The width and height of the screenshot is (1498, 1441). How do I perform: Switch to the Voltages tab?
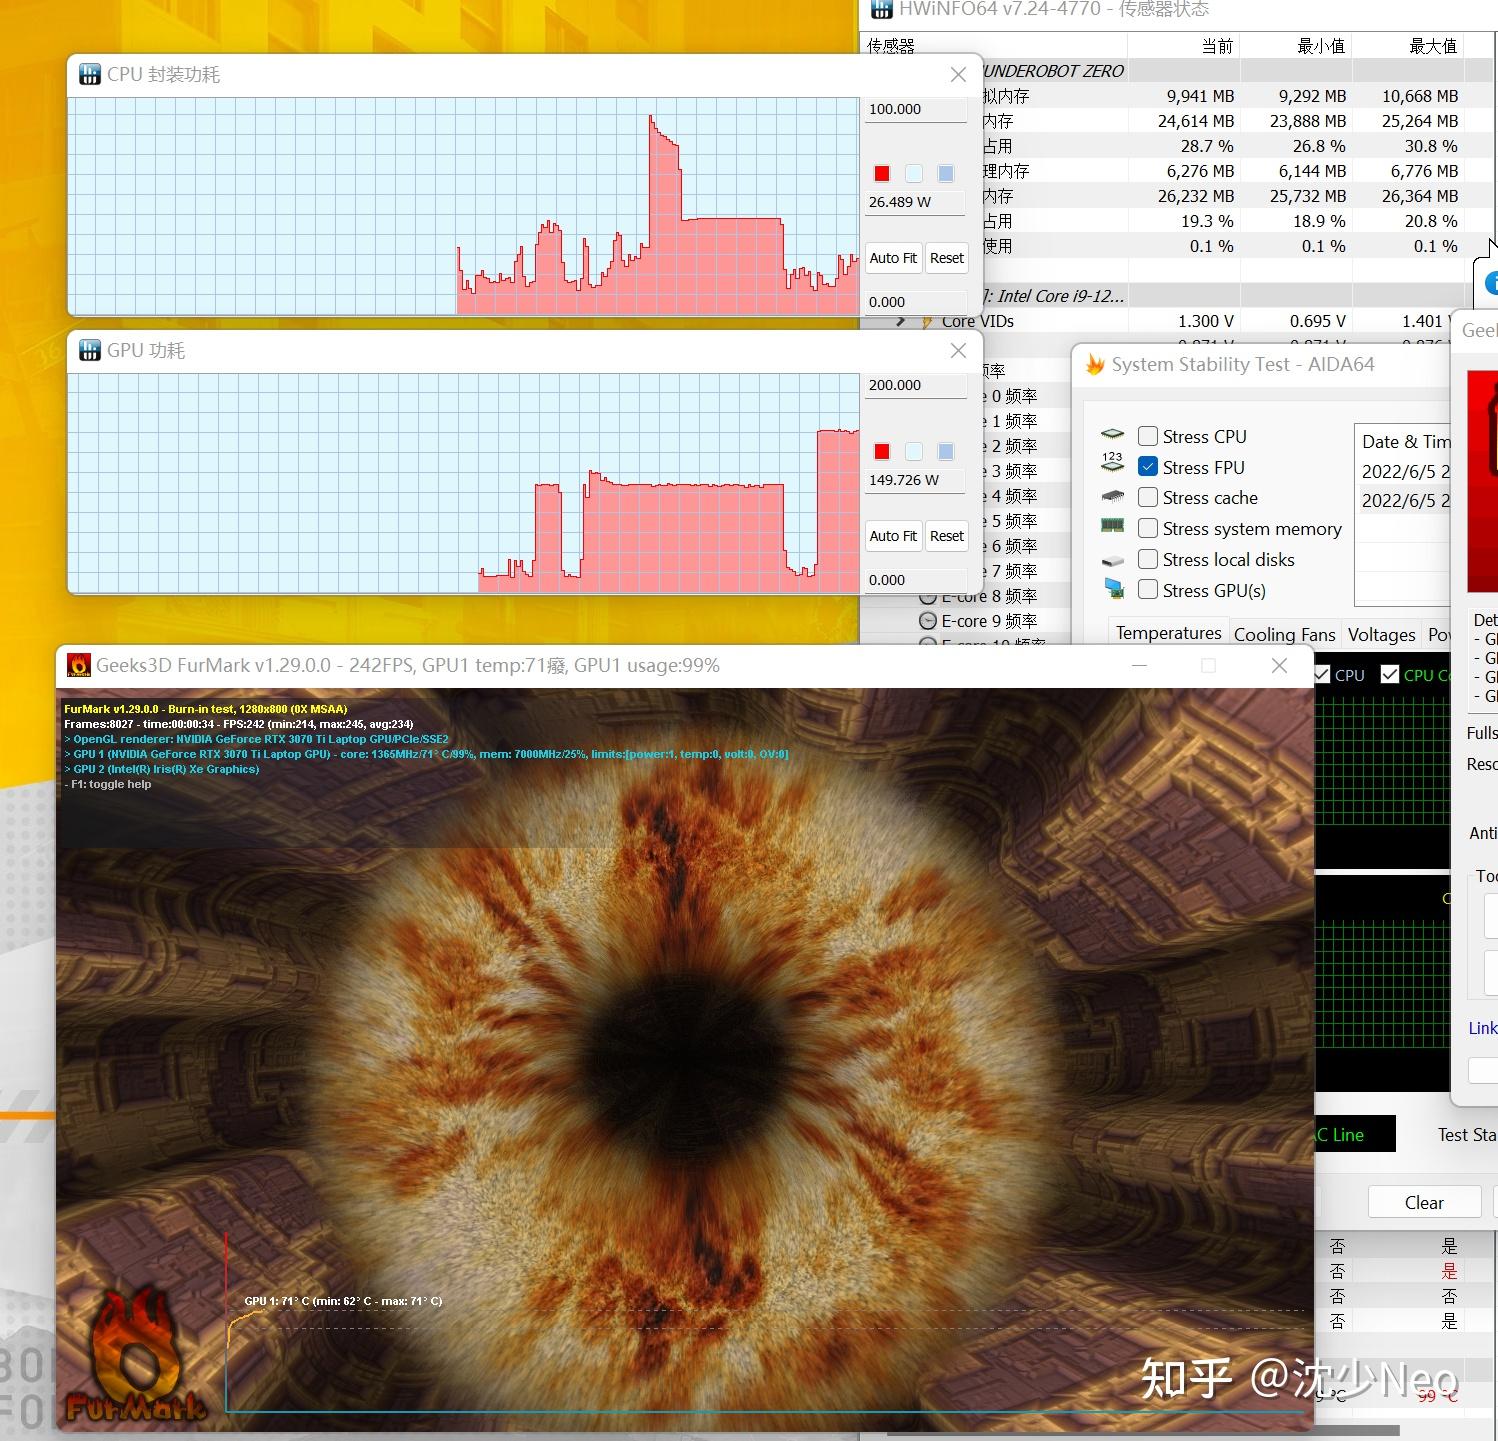(x=1381, y=634)
